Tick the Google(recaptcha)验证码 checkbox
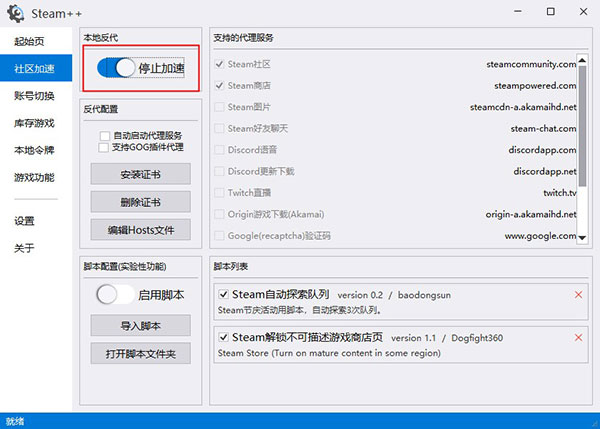 pyautogui.click(x=219, y=235)
